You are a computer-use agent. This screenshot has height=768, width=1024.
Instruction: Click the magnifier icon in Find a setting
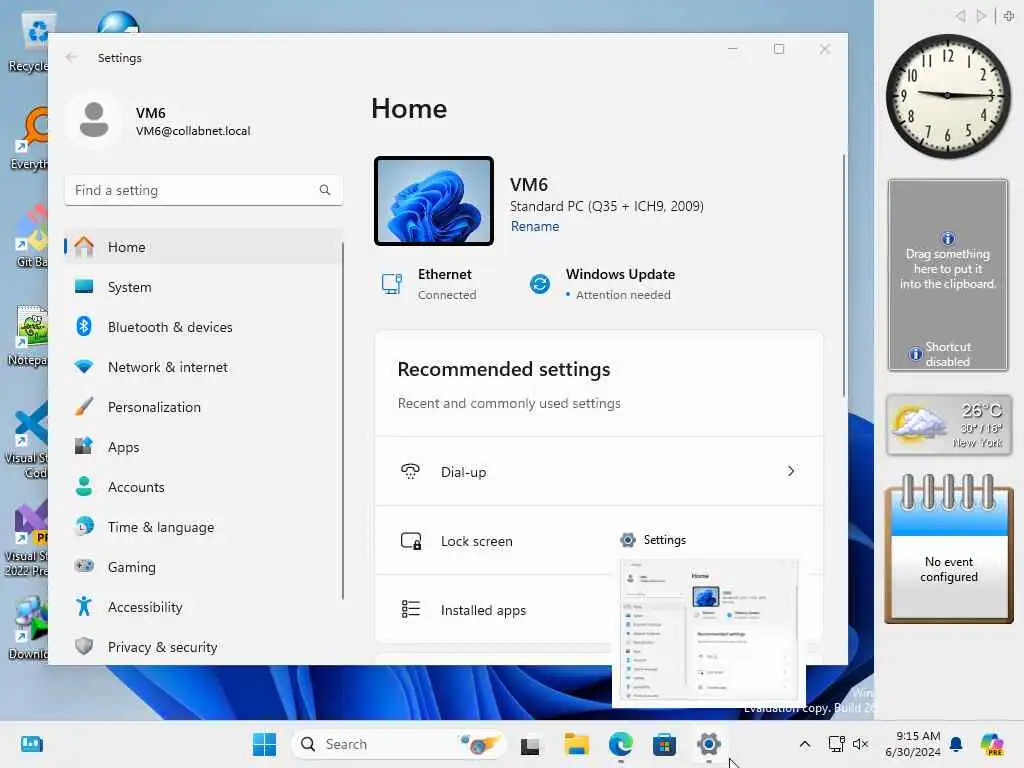tap(325, 190)
